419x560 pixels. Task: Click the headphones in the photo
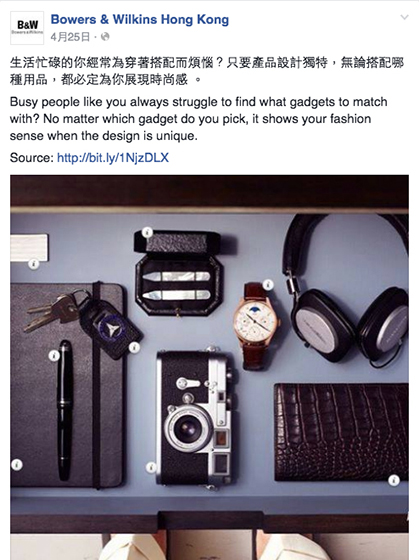click(346, 290)
